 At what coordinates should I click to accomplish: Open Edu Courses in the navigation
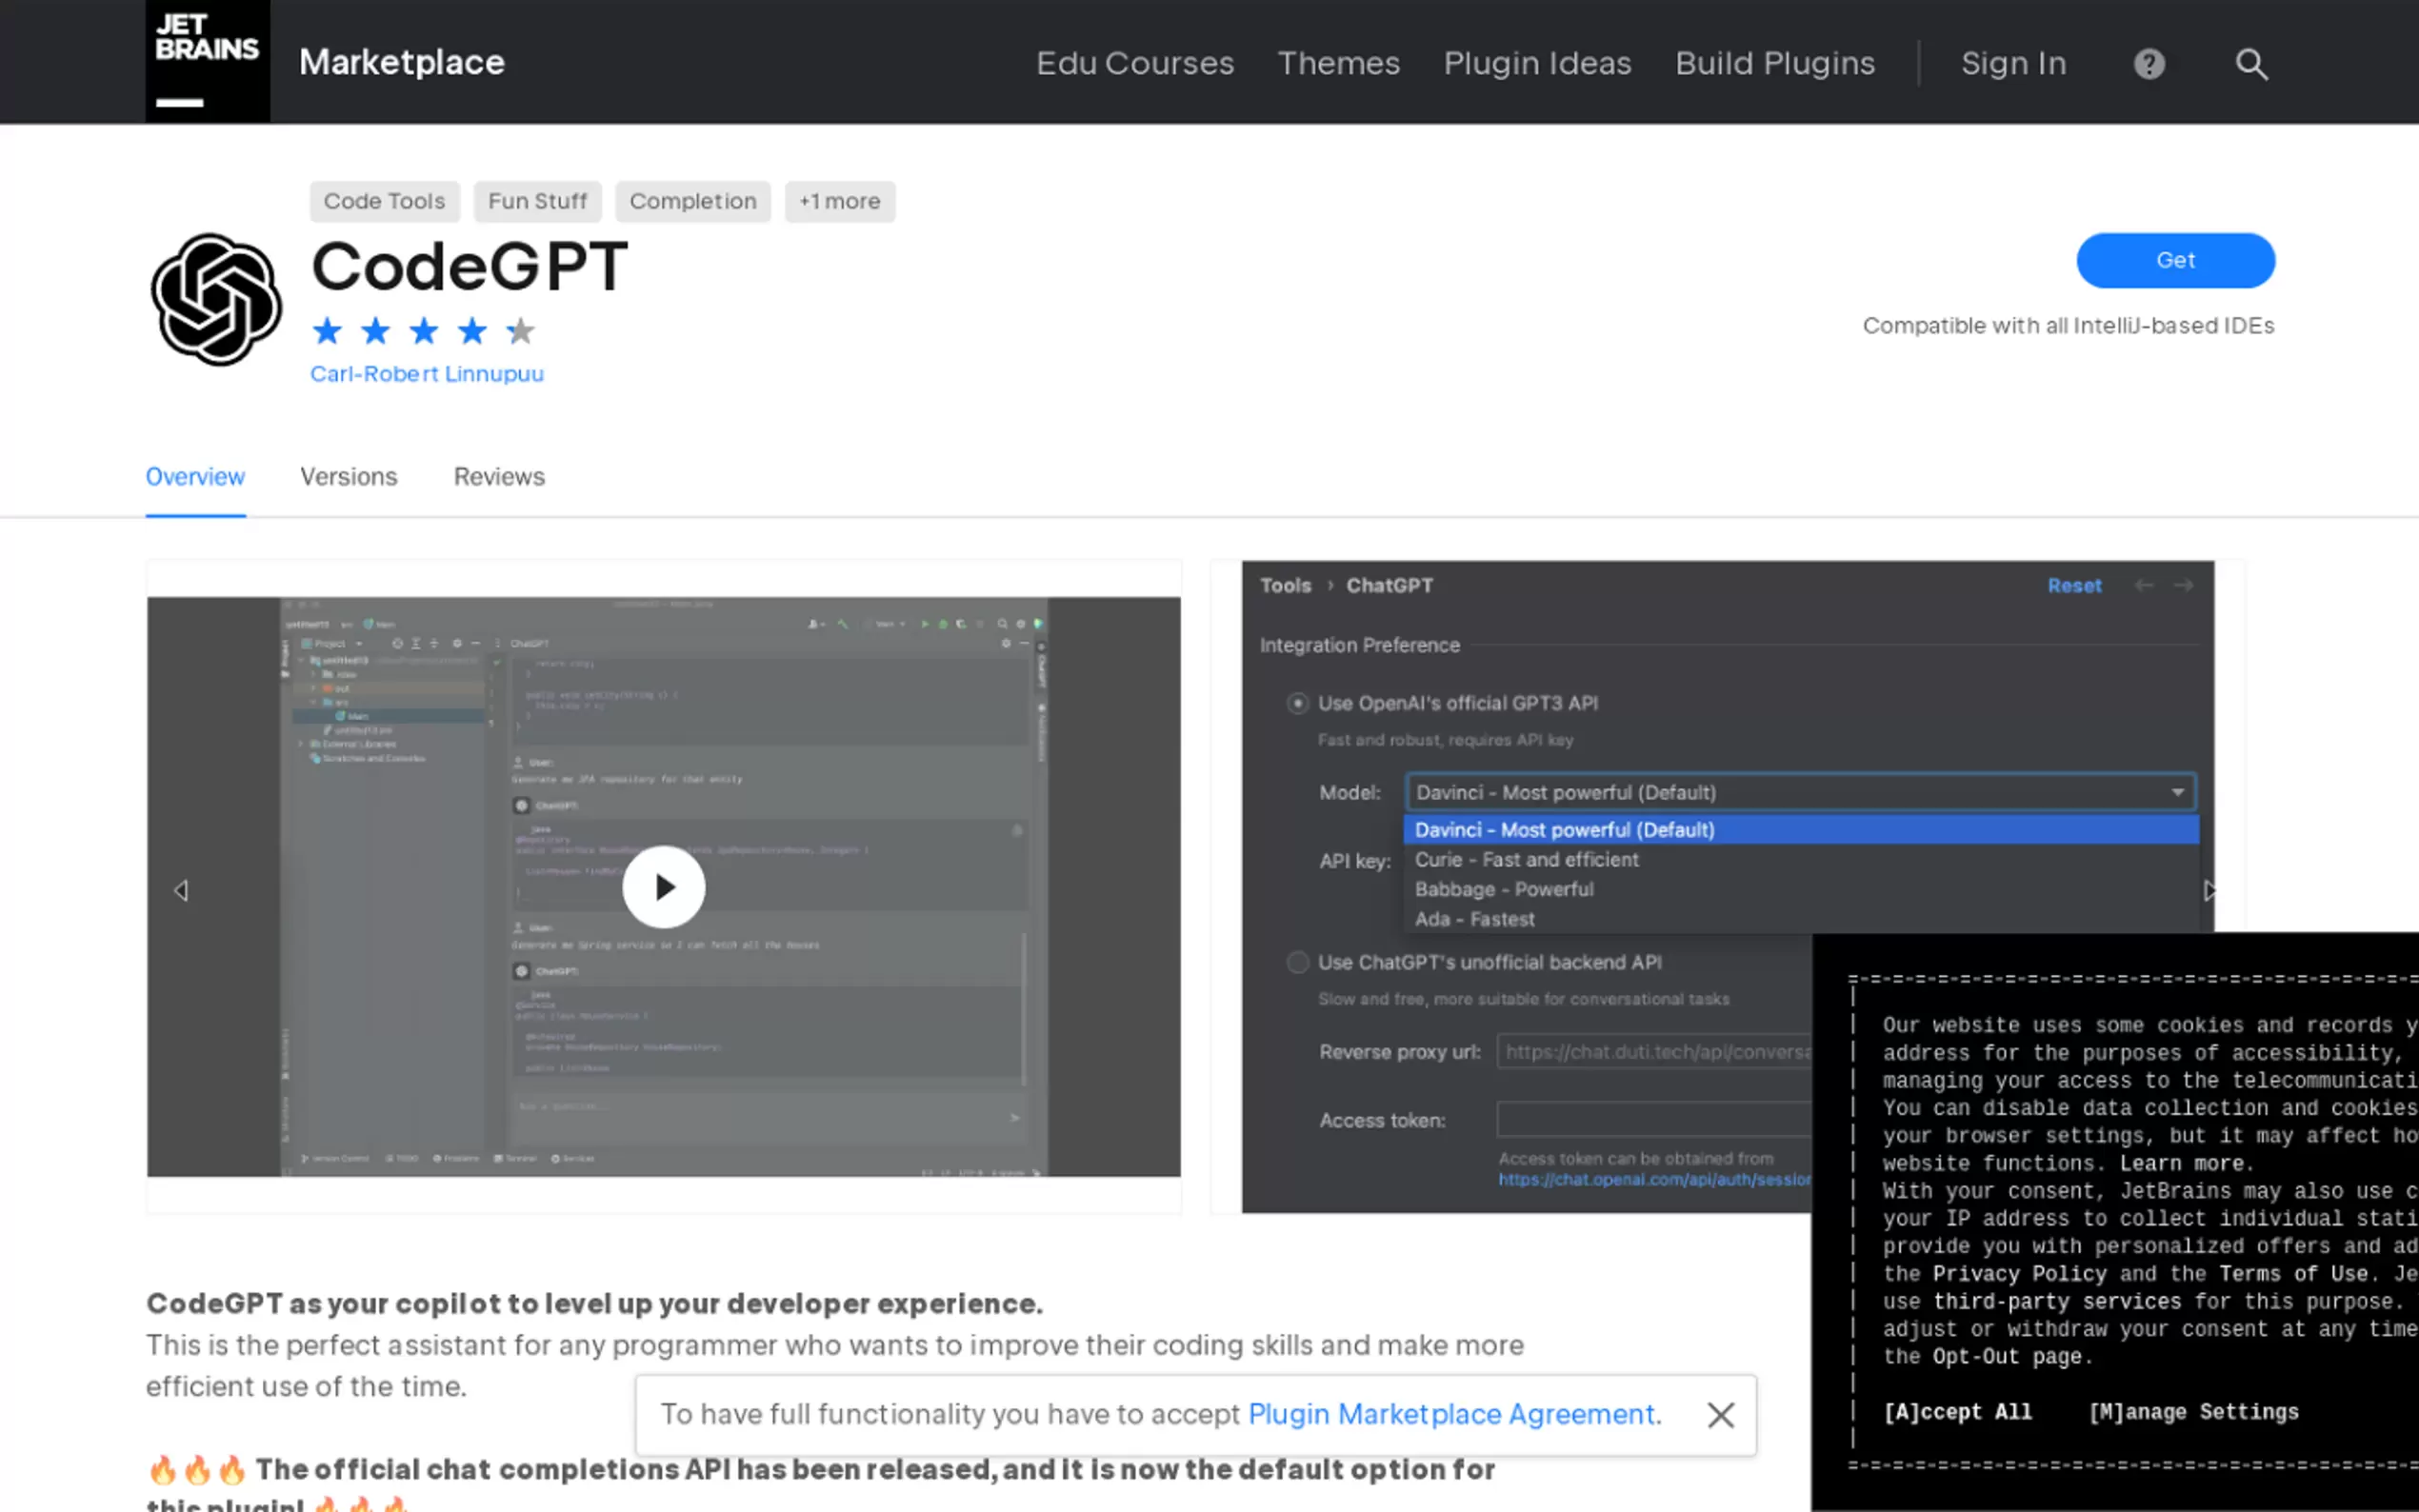1135,63
